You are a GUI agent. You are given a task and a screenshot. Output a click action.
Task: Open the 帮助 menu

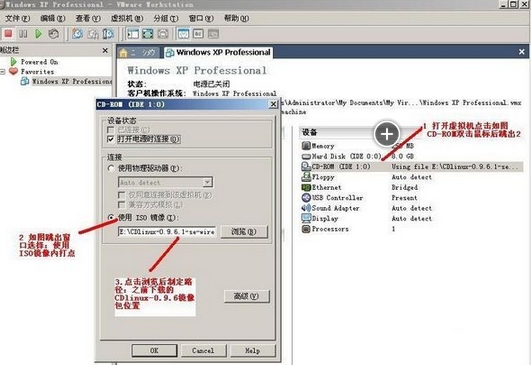pos(236,18)
